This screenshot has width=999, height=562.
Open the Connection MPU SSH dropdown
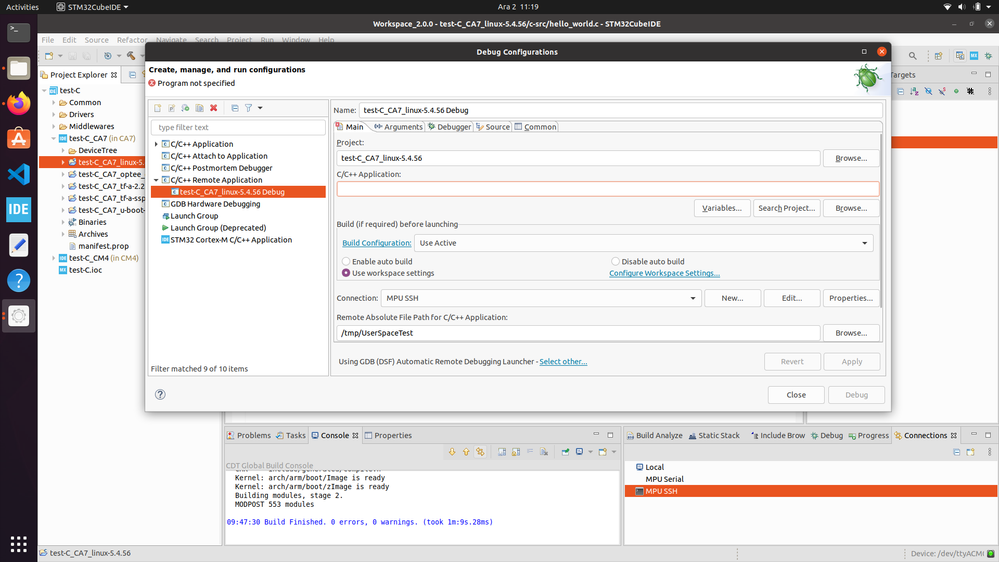[x=541, y=298]
